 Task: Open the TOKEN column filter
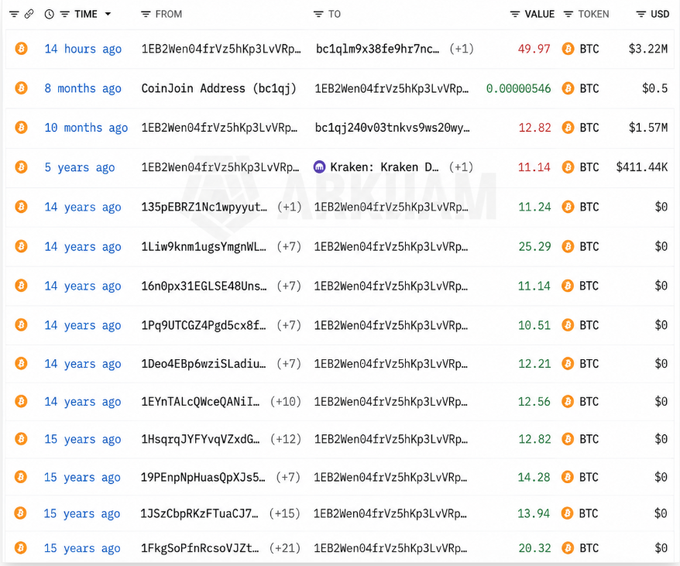568,14
